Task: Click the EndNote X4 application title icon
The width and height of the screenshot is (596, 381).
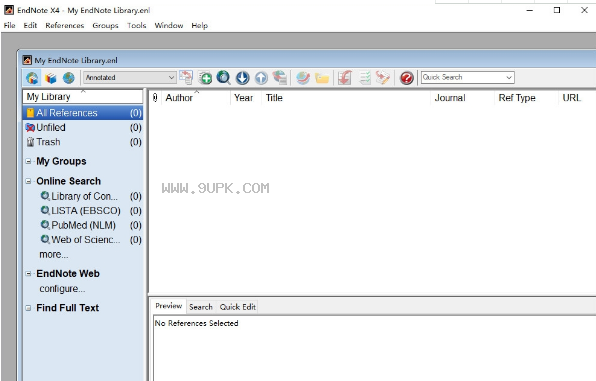Action: (9, 10)
